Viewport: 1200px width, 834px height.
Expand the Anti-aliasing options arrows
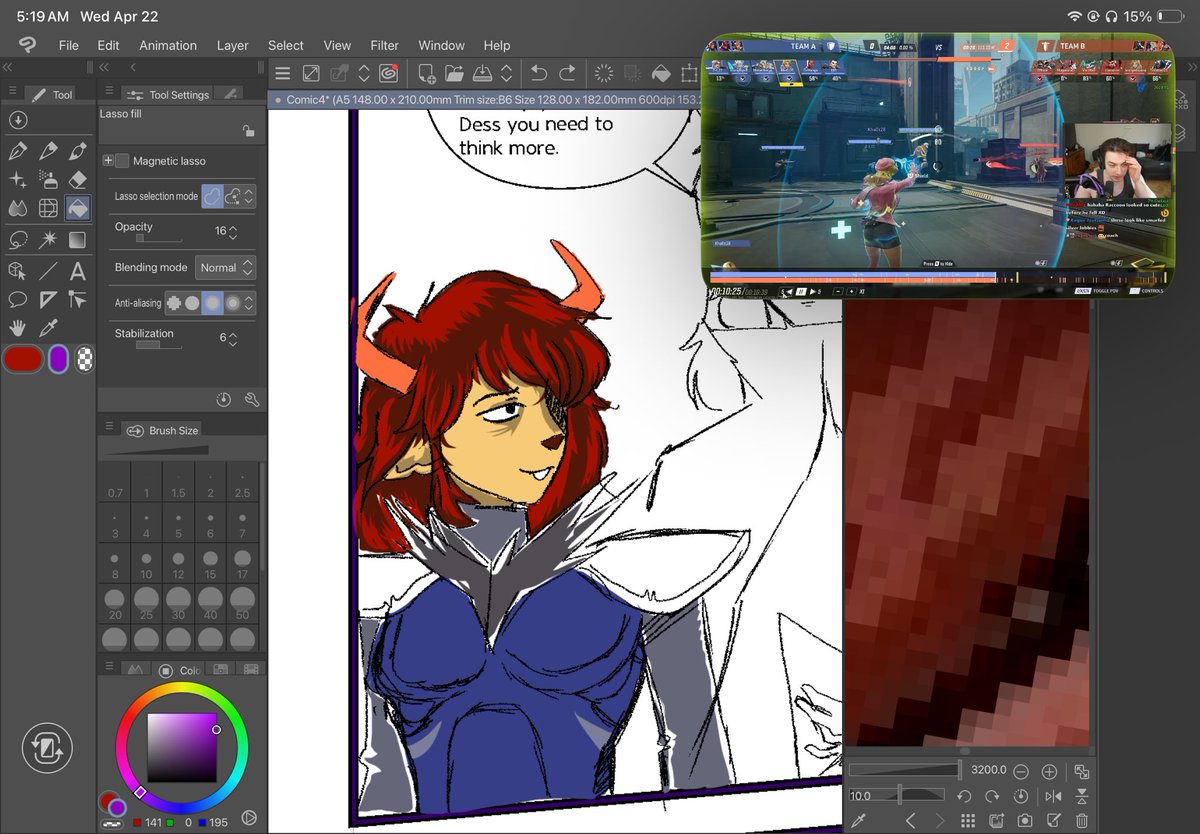249,302
